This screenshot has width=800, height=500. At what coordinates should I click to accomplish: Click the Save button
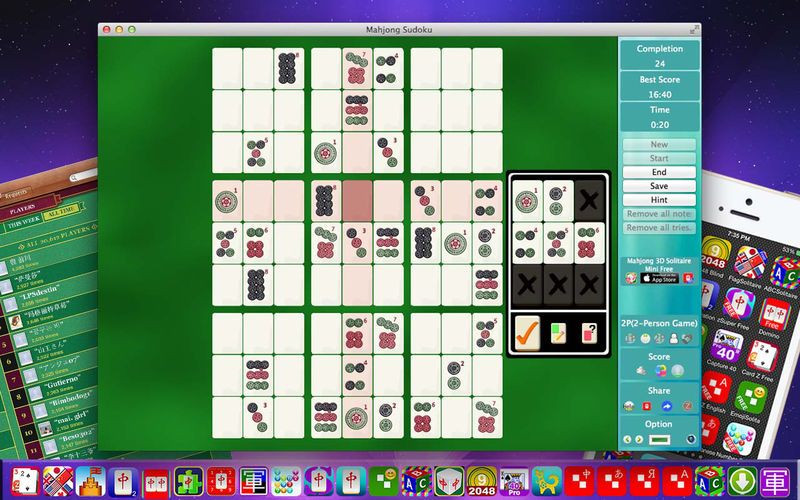[x=659, y=186]
